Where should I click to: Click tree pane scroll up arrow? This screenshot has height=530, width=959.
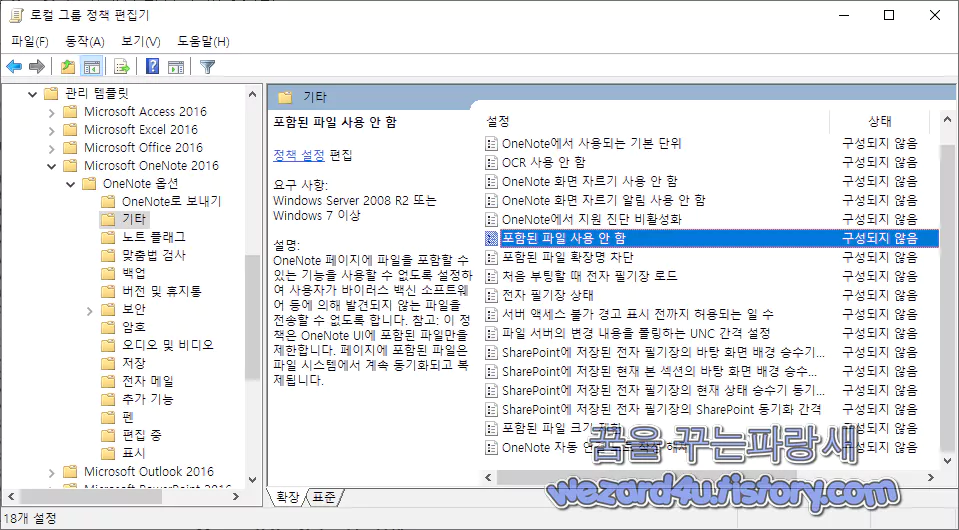253,94
